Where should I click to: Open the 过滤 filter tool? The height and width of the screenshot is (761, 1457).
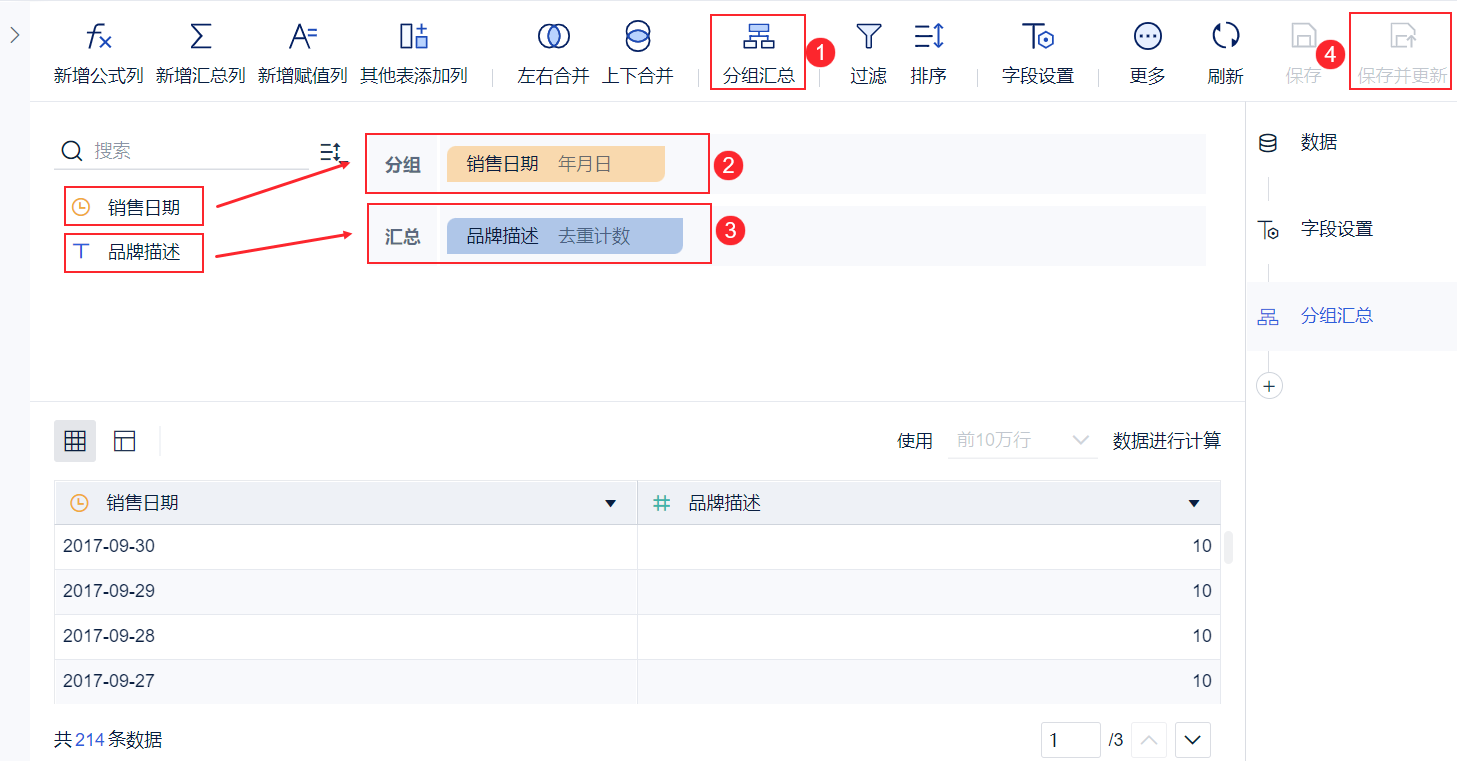point(868,53)
